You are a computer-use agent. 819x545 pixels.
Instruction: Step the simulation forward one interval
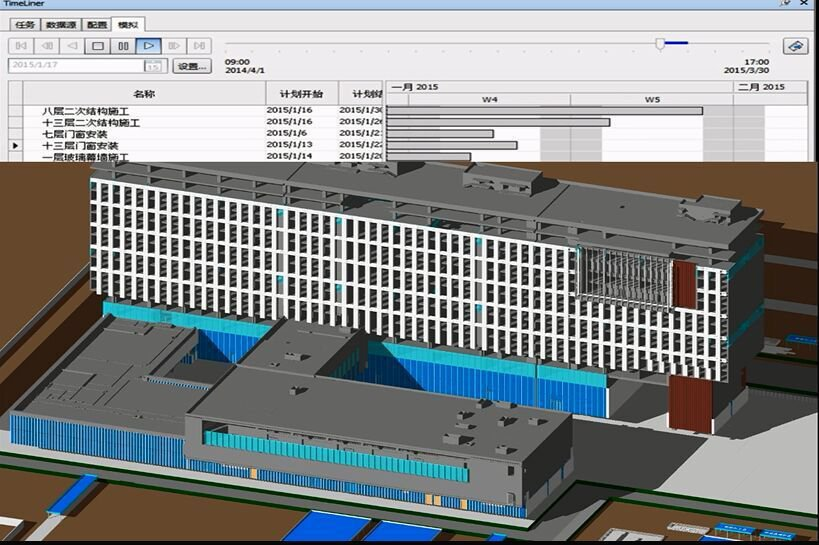pos(174,46)
